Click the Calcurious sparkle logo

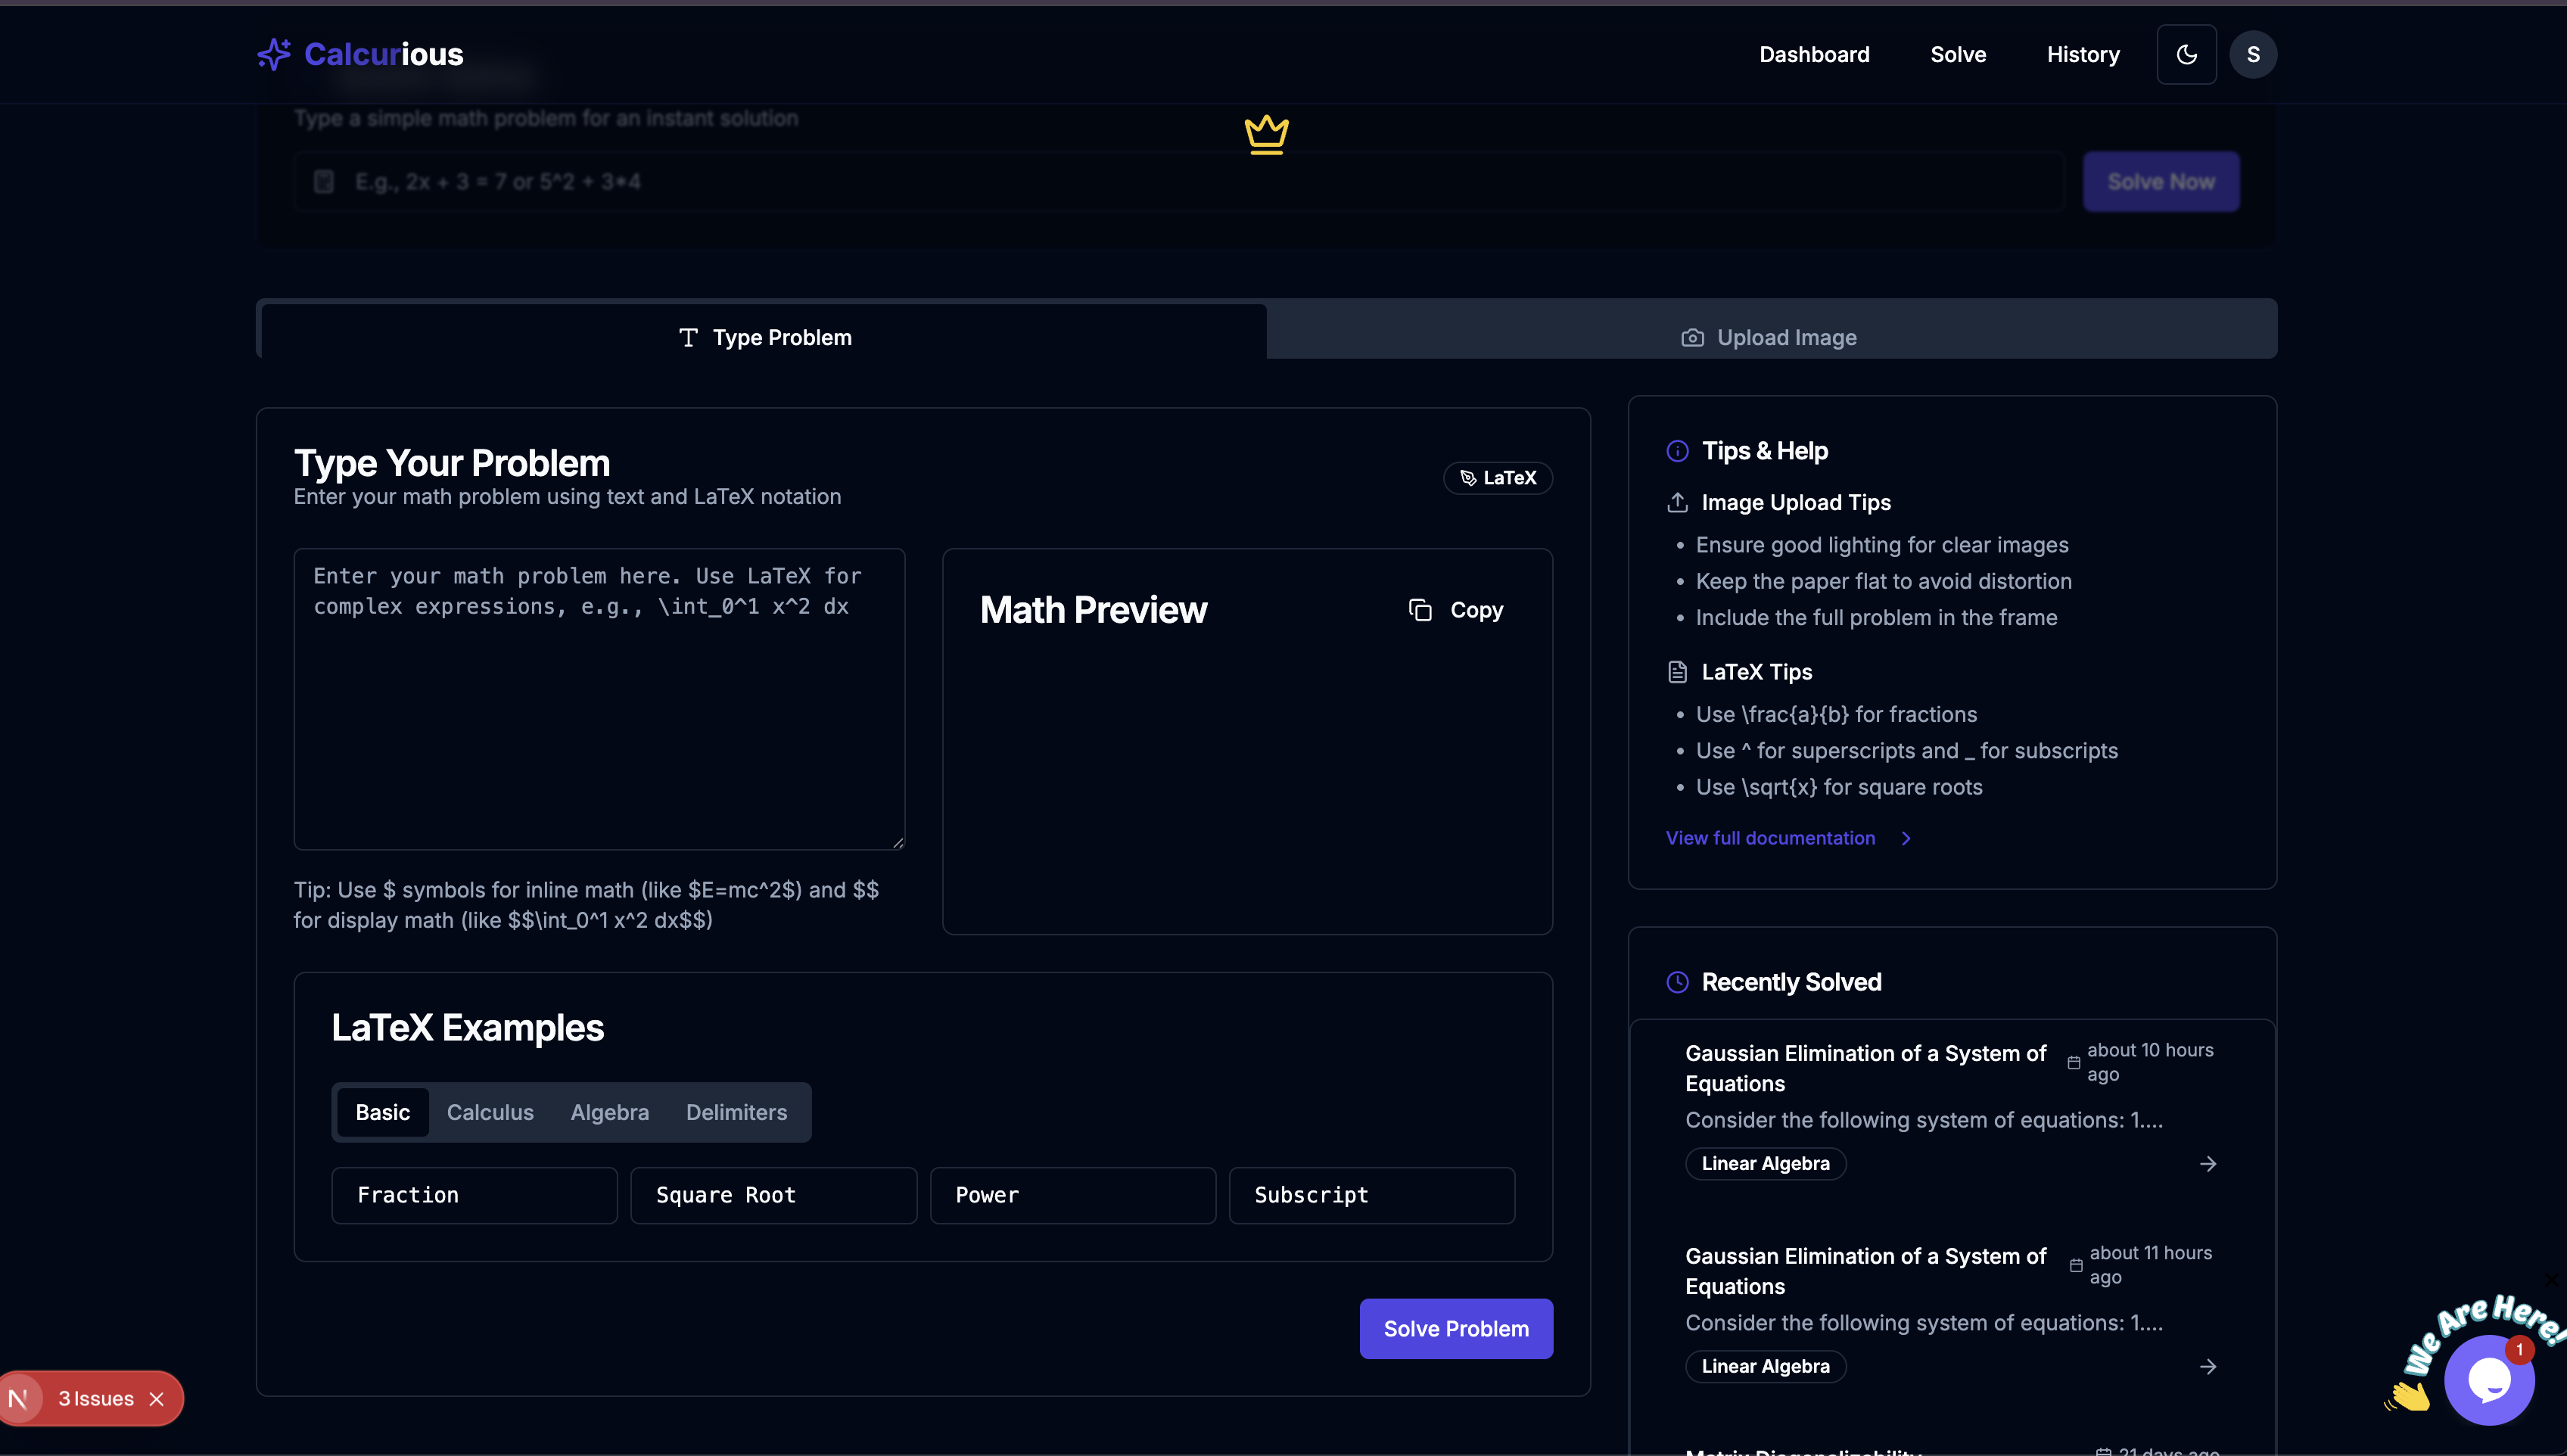coord(274,54)
